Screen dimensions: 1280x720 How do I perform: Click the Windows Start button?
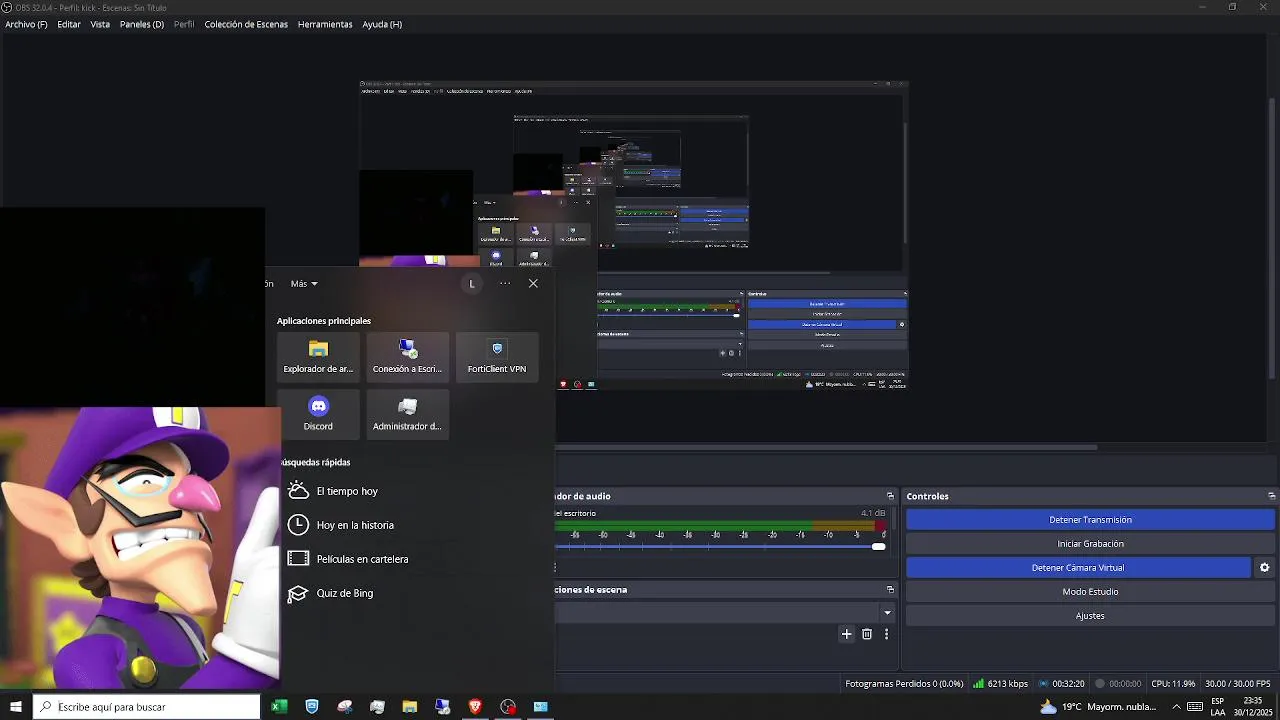click(16, 707)
